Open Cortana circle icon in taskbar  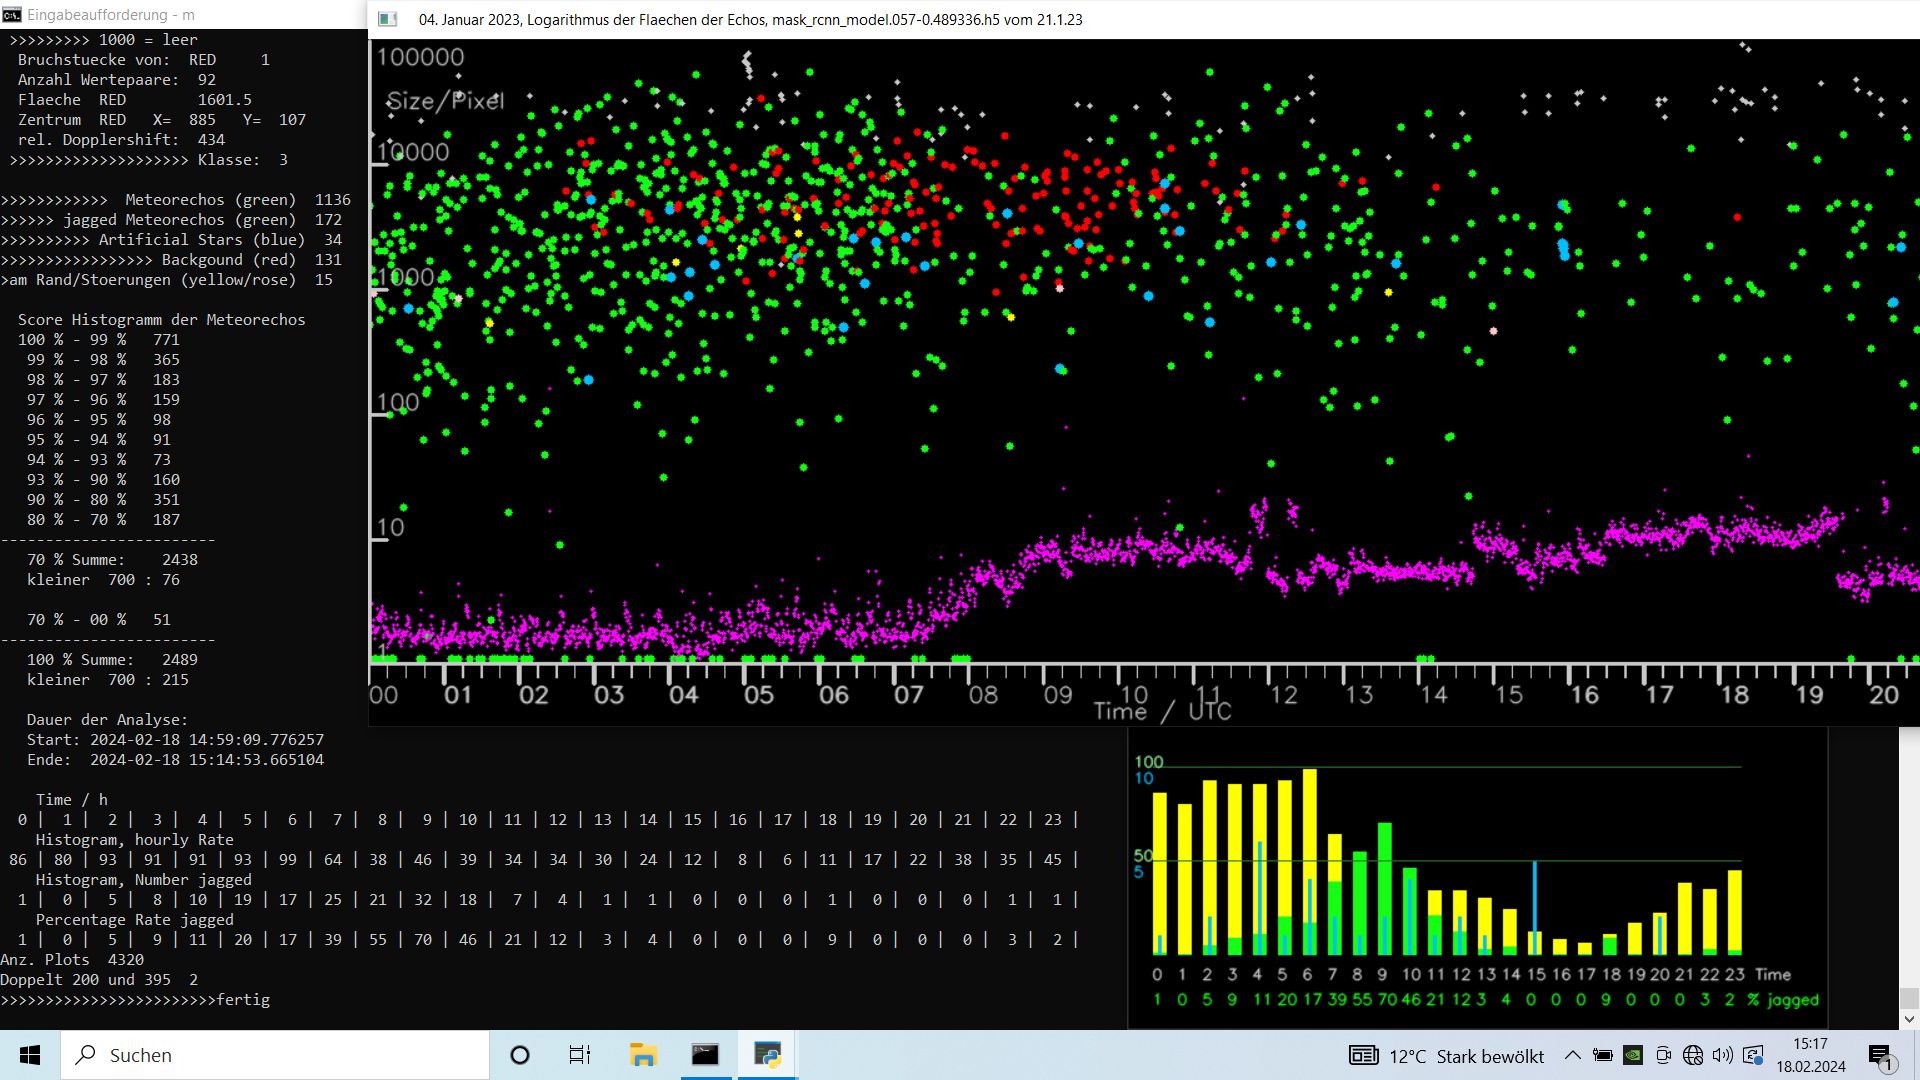tap(520, 1055)
